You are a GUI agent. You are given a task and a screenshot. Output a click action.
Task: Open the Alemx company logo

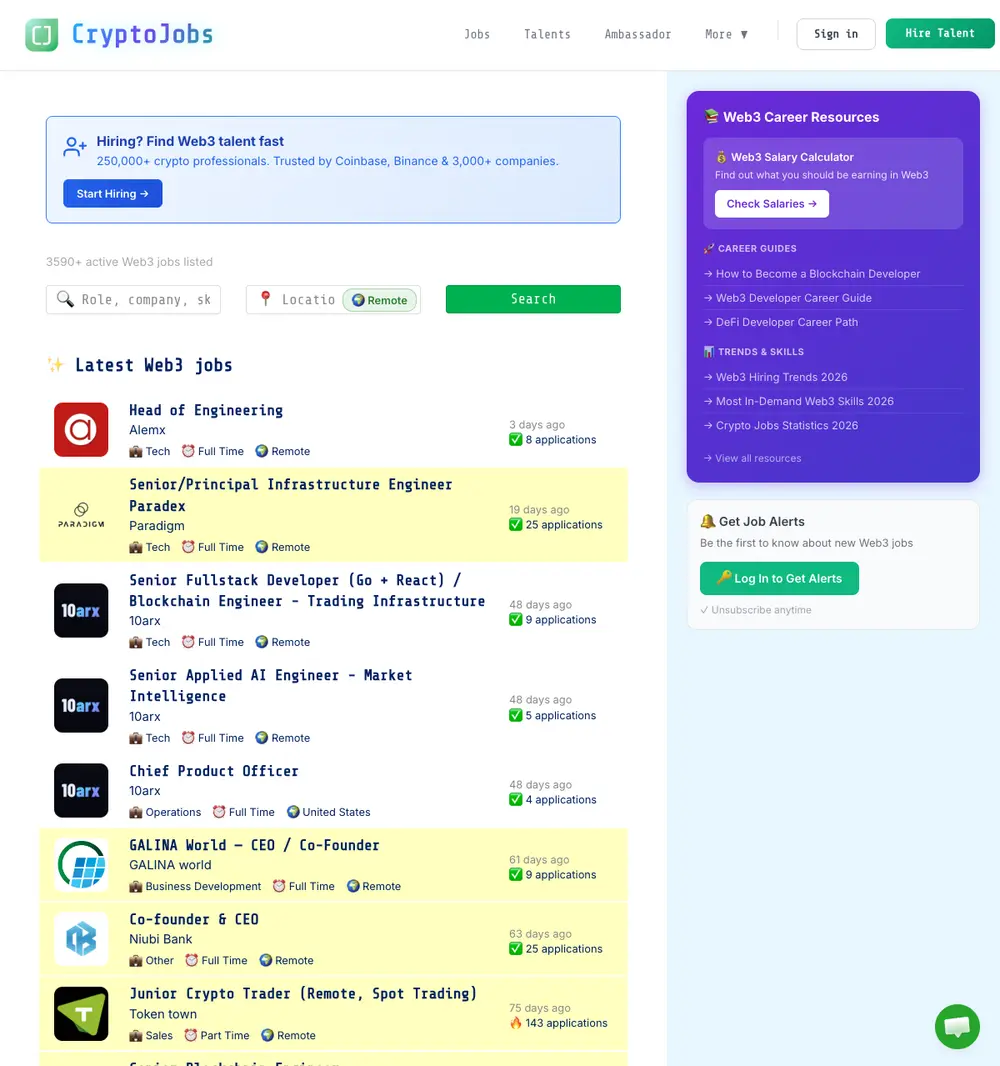81,430
